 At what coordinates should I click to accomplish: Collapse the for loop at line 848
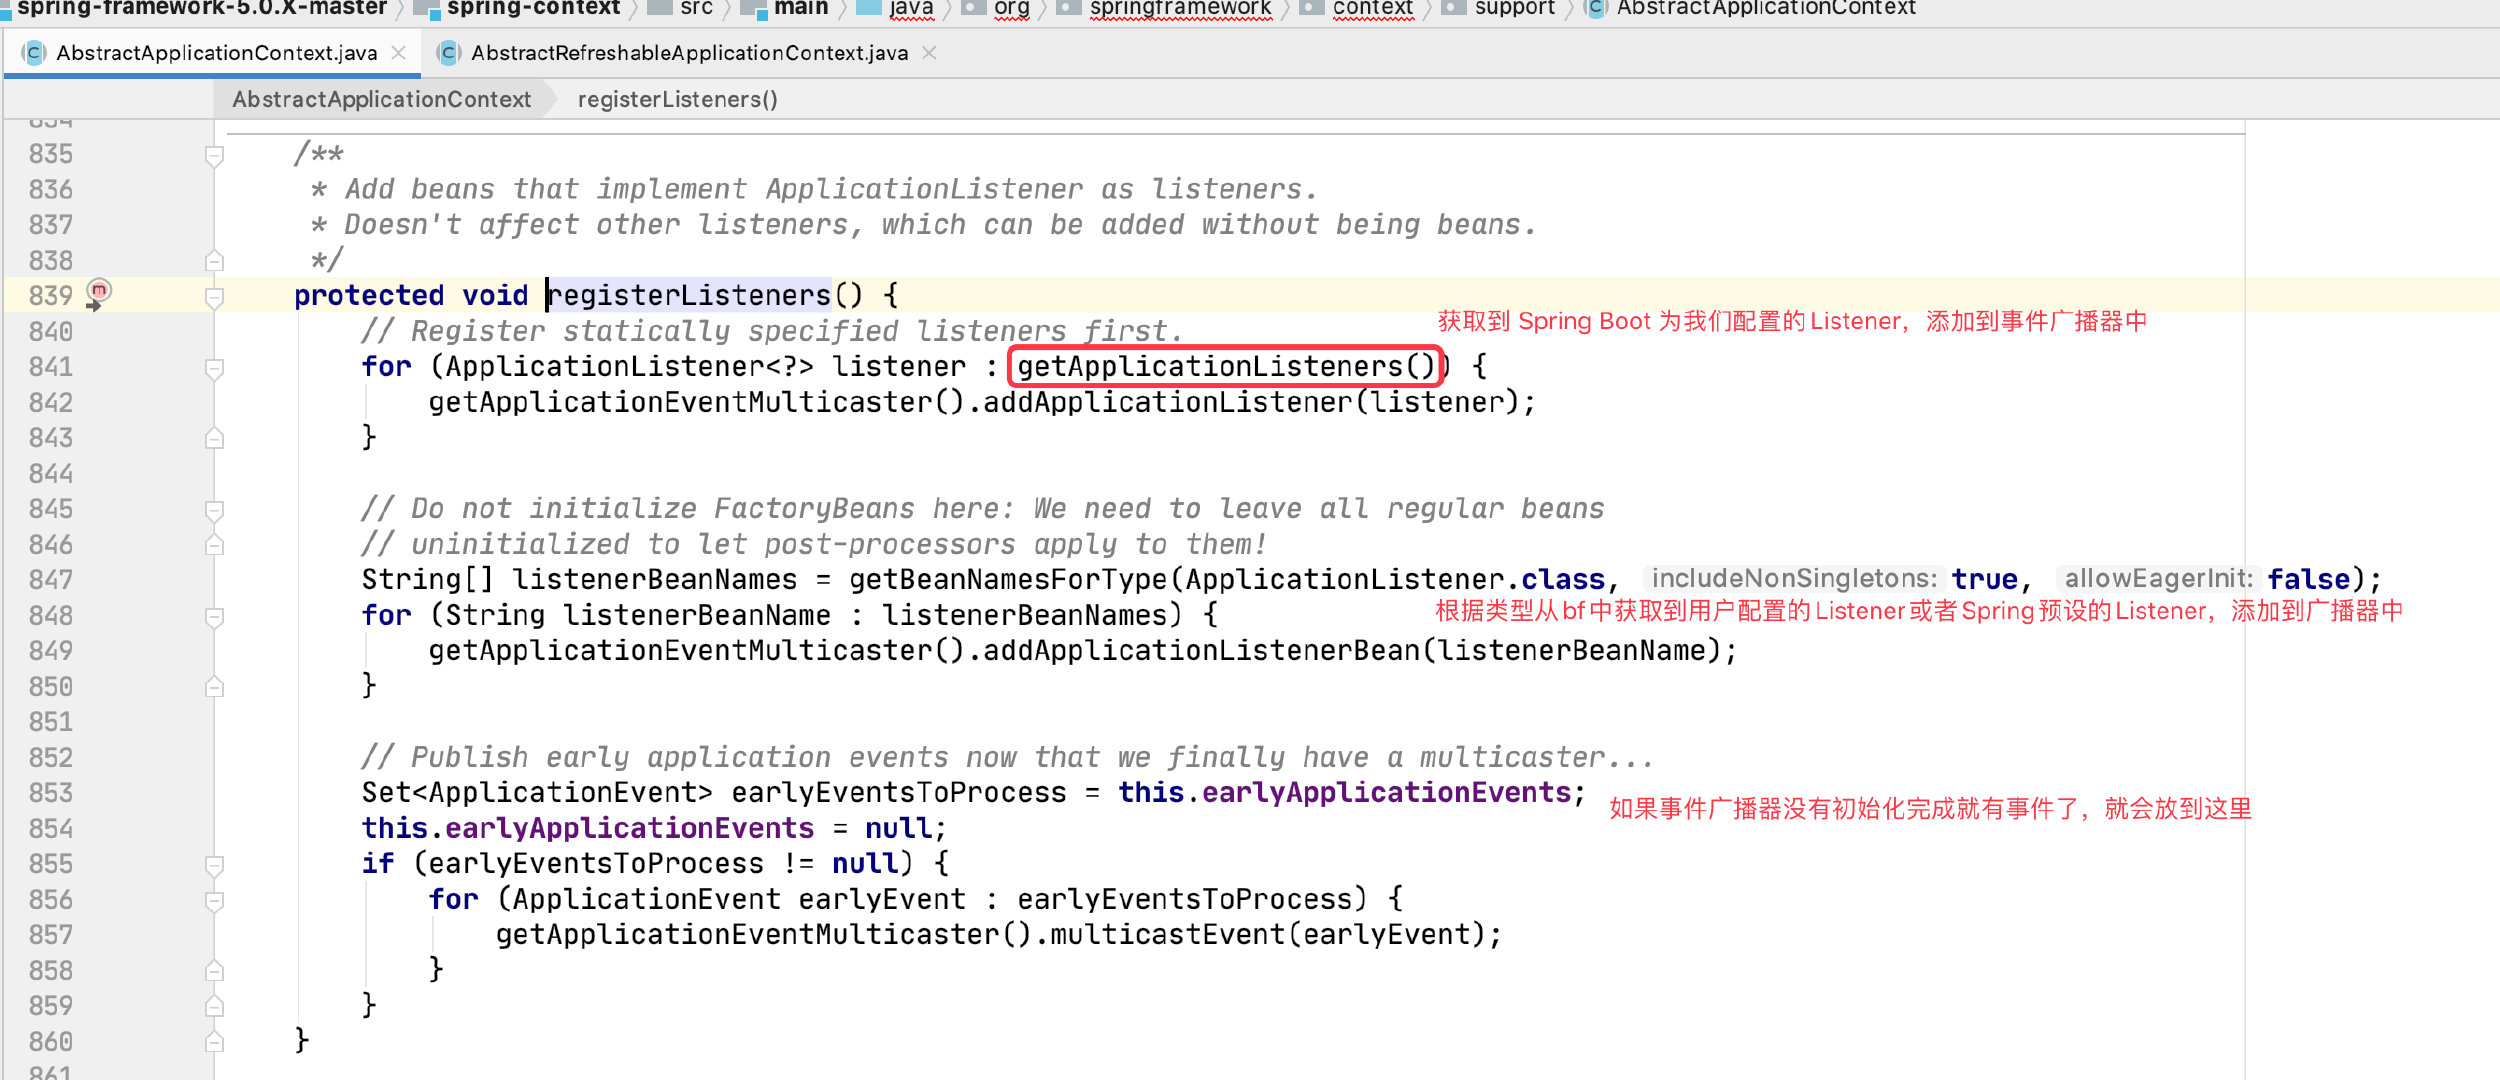pyautogui.click(x=214, y=617)
